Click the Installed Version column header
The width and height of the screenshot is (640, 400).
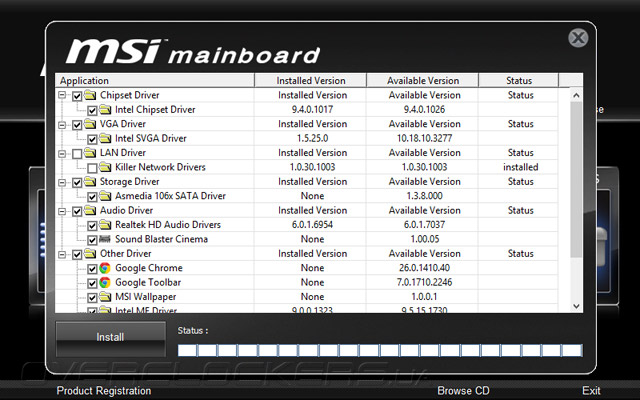[x=311, y=80]
